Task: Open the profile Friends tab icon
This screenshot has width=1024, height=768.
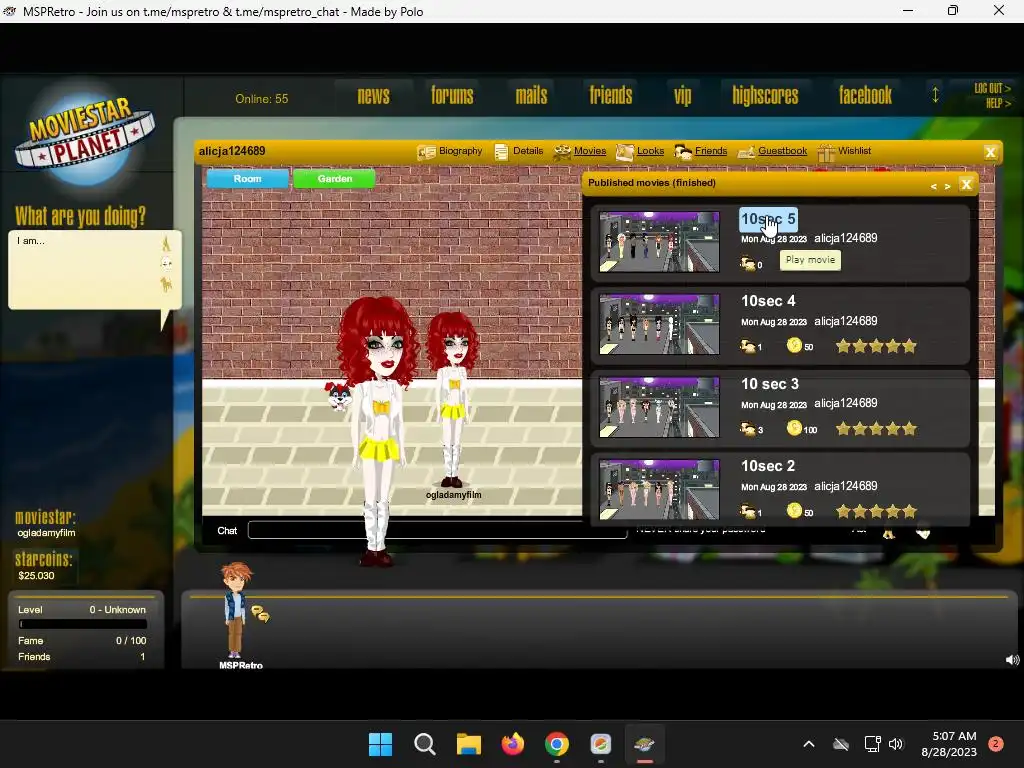Action: coord(683,152)
